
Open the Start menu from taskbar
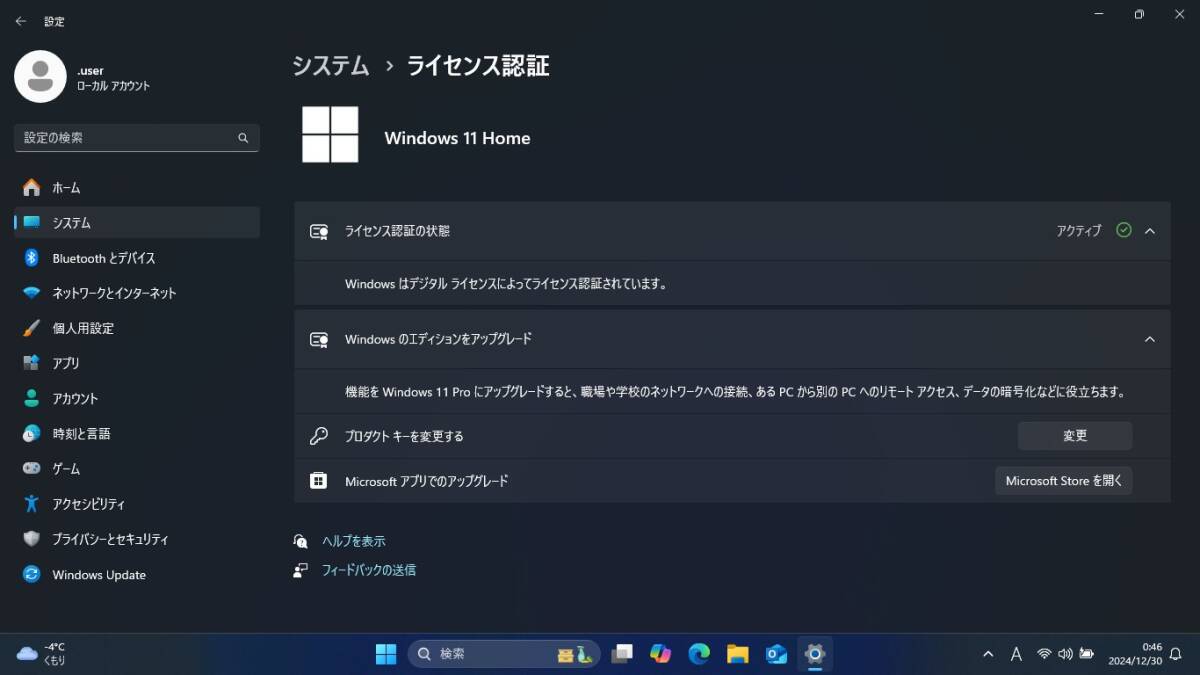(x=386, y=654)
